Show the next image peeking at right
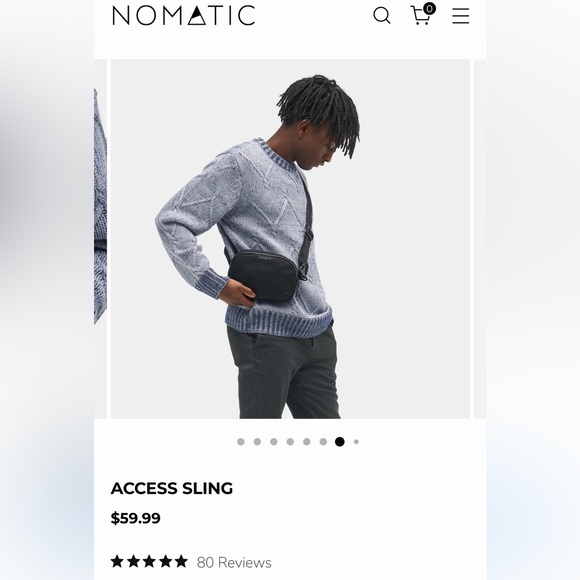This screenshot has width=580, height=580. click(x=480, y=239)
